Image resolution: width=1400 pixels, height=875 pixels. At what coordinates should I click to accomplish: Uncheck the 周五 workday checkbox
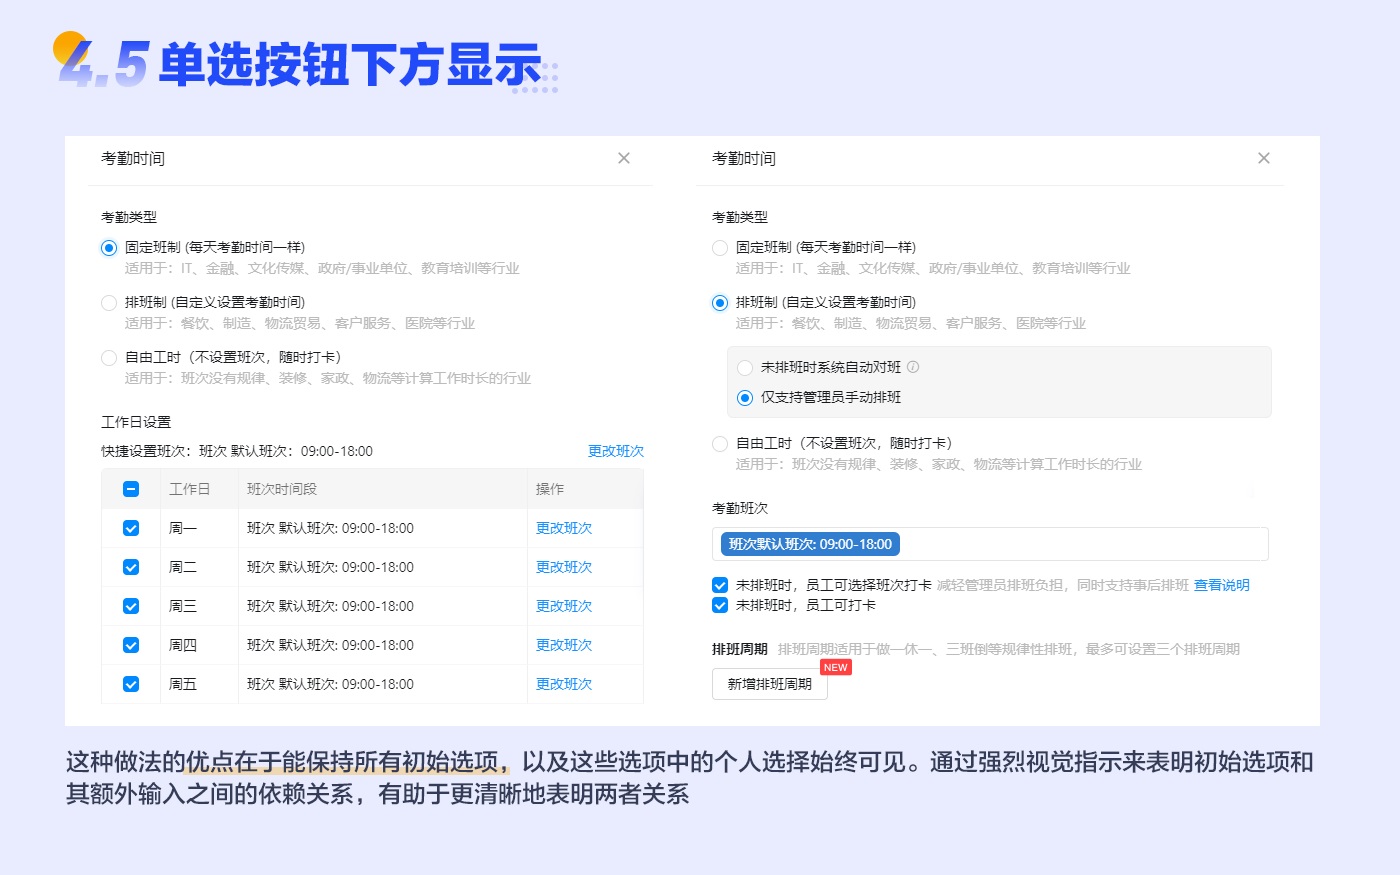131,684
